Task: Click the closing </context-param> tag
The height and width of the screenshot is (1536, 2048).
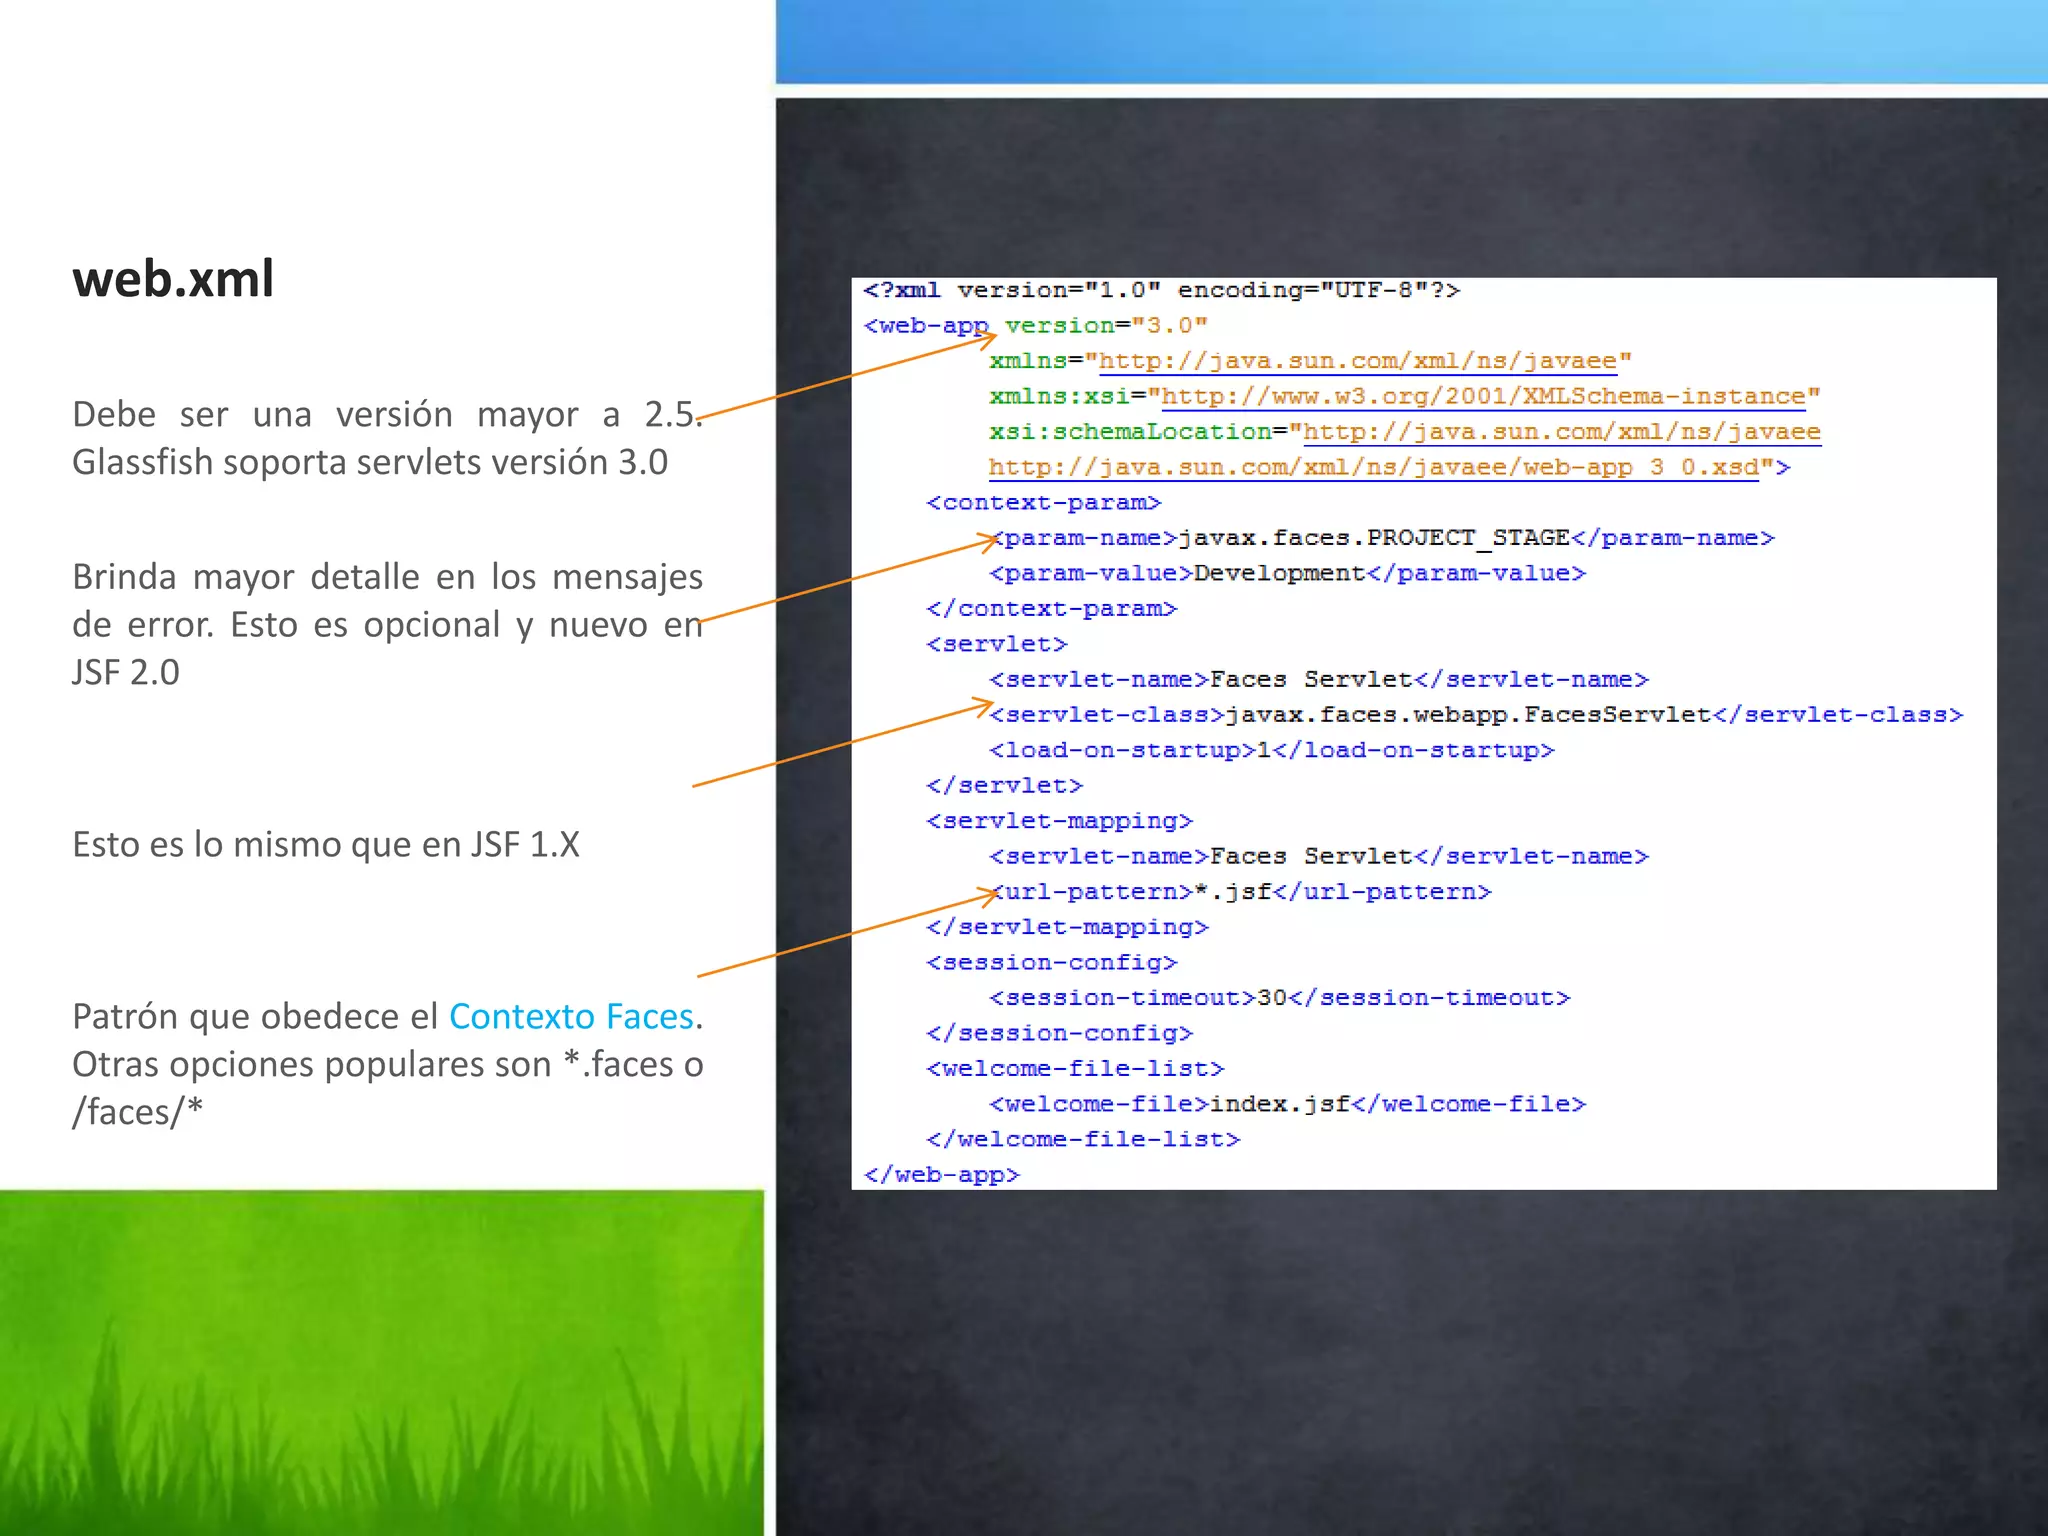Action: pyautogui.click(x=1052, y=608)
